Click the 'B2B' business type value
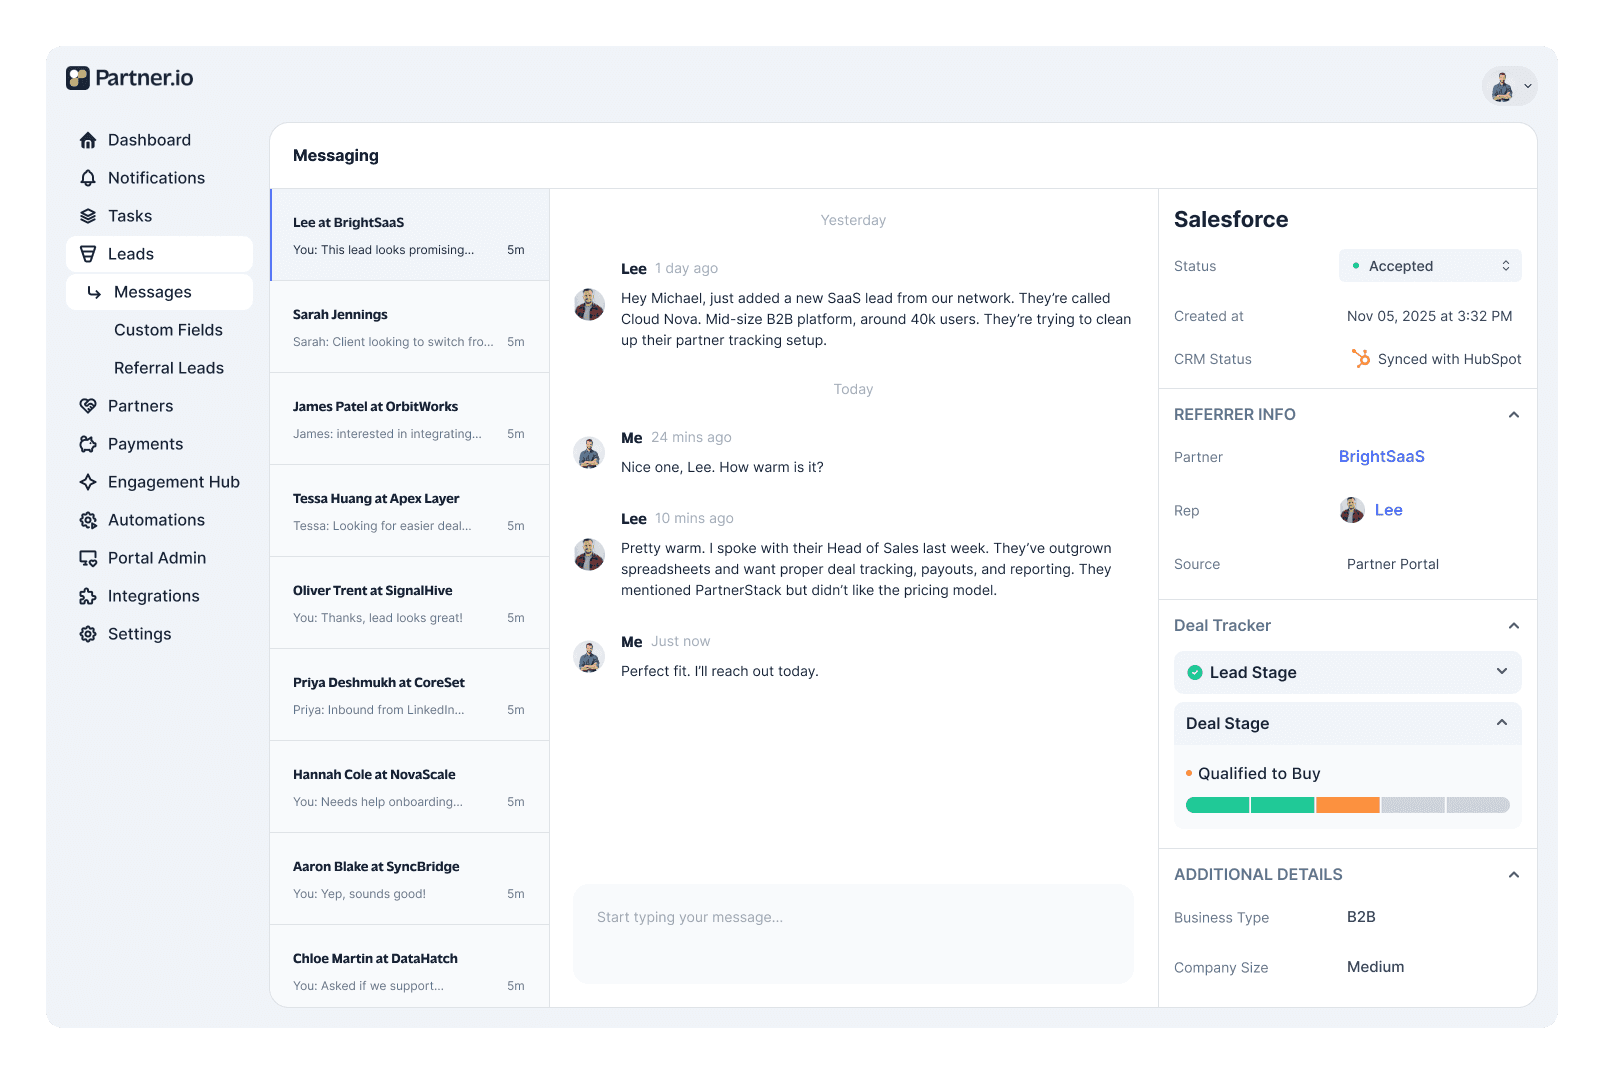The height and width of the screenshot is (1074, 1604). pyautogui.click(x=1361, y=917)
